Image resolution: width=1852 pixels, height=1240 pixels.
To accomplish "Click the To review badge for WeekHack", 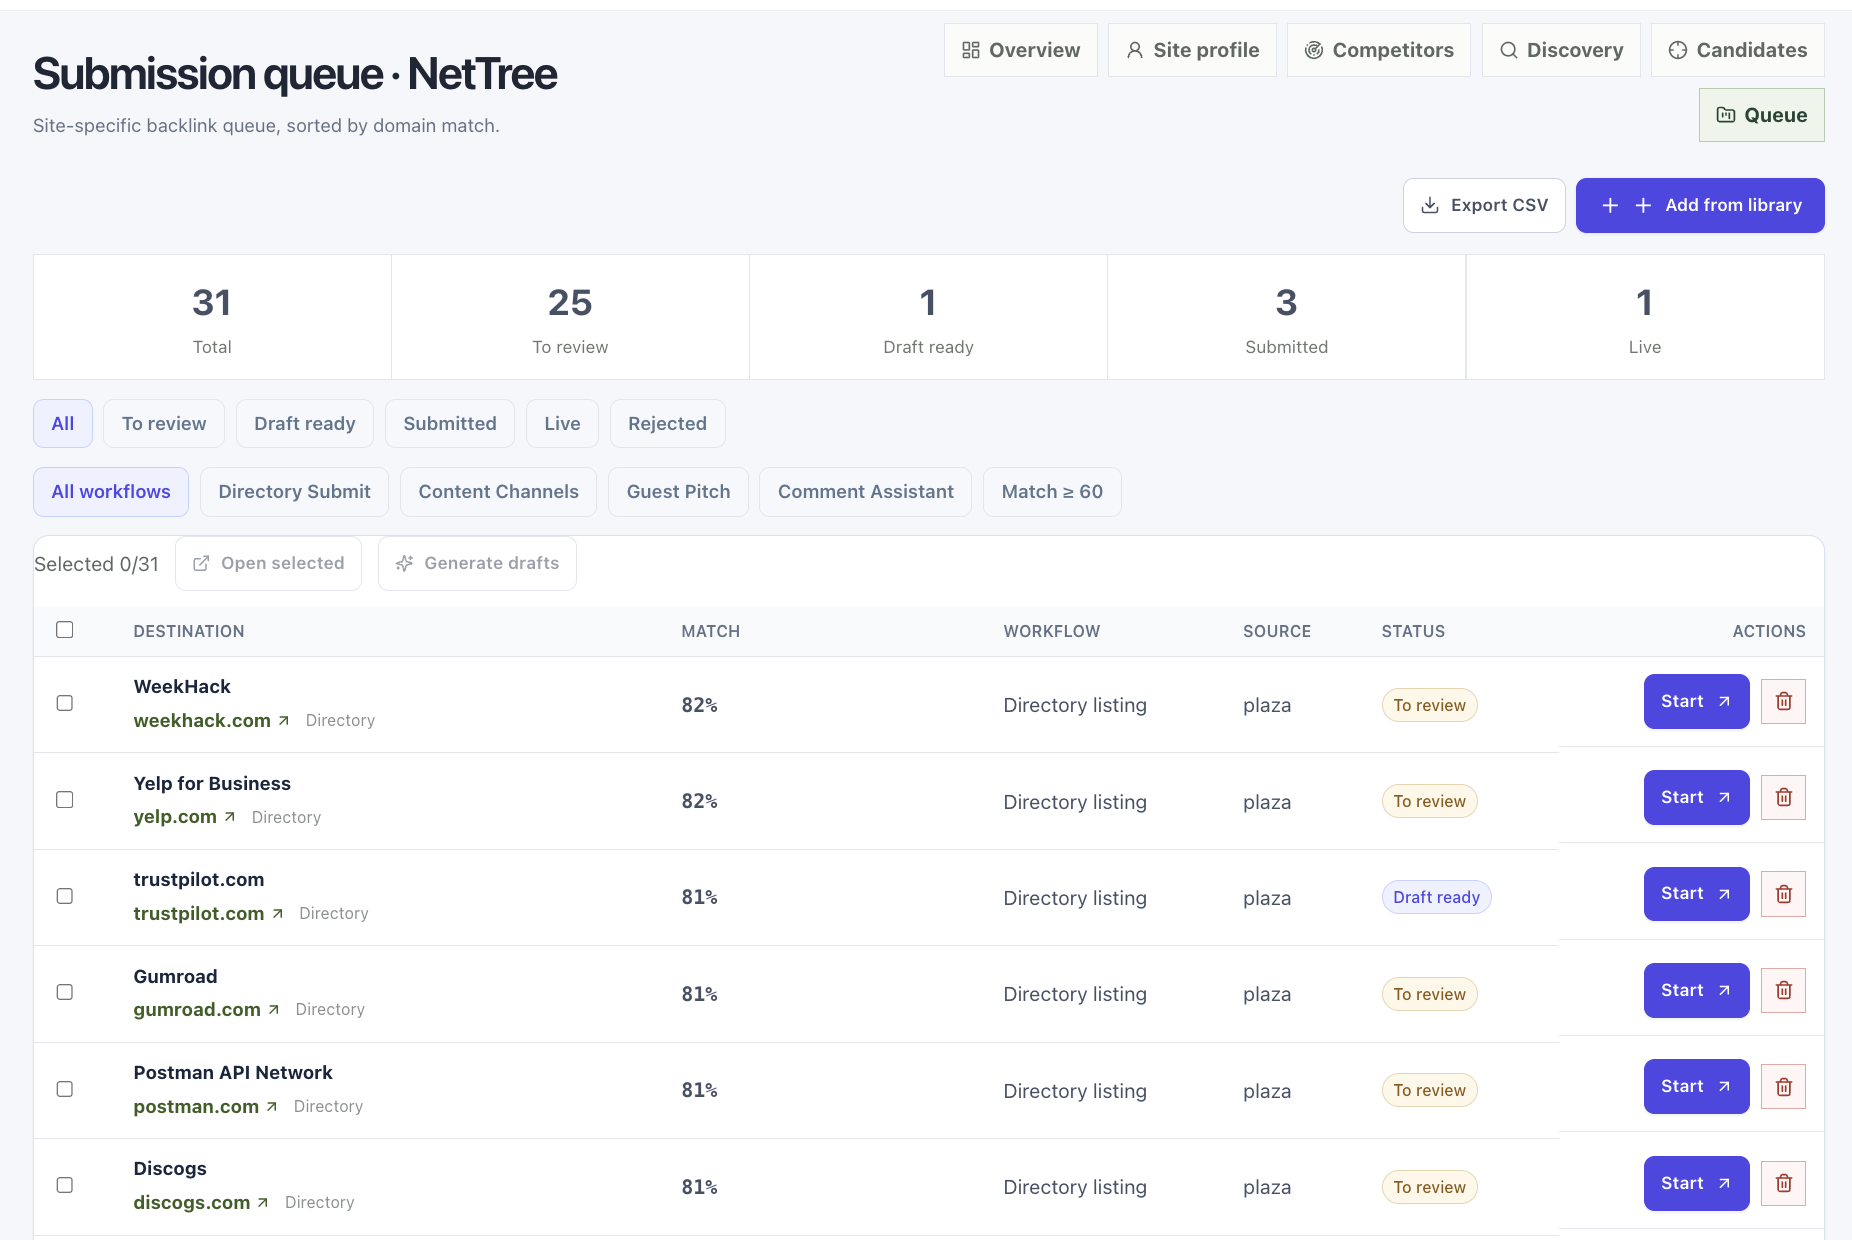I will click(x=1429, y=705).
